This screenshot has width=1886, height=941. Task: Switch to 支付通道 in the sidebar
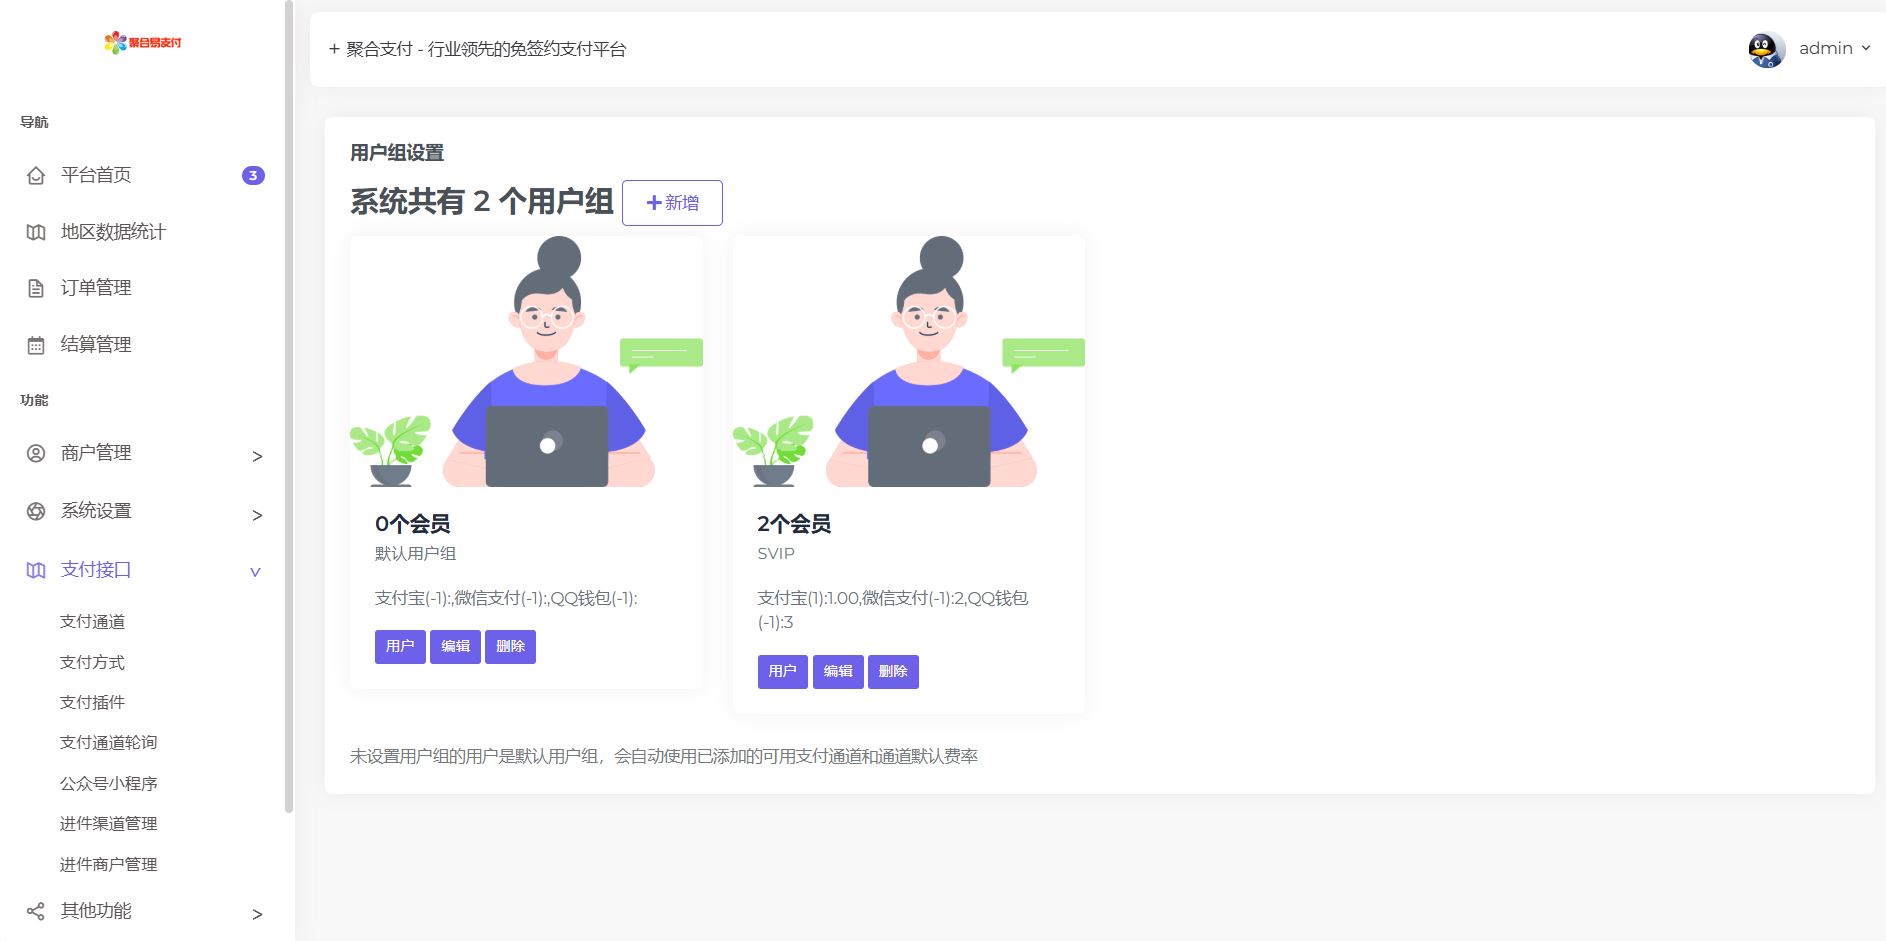coord(93,621)
